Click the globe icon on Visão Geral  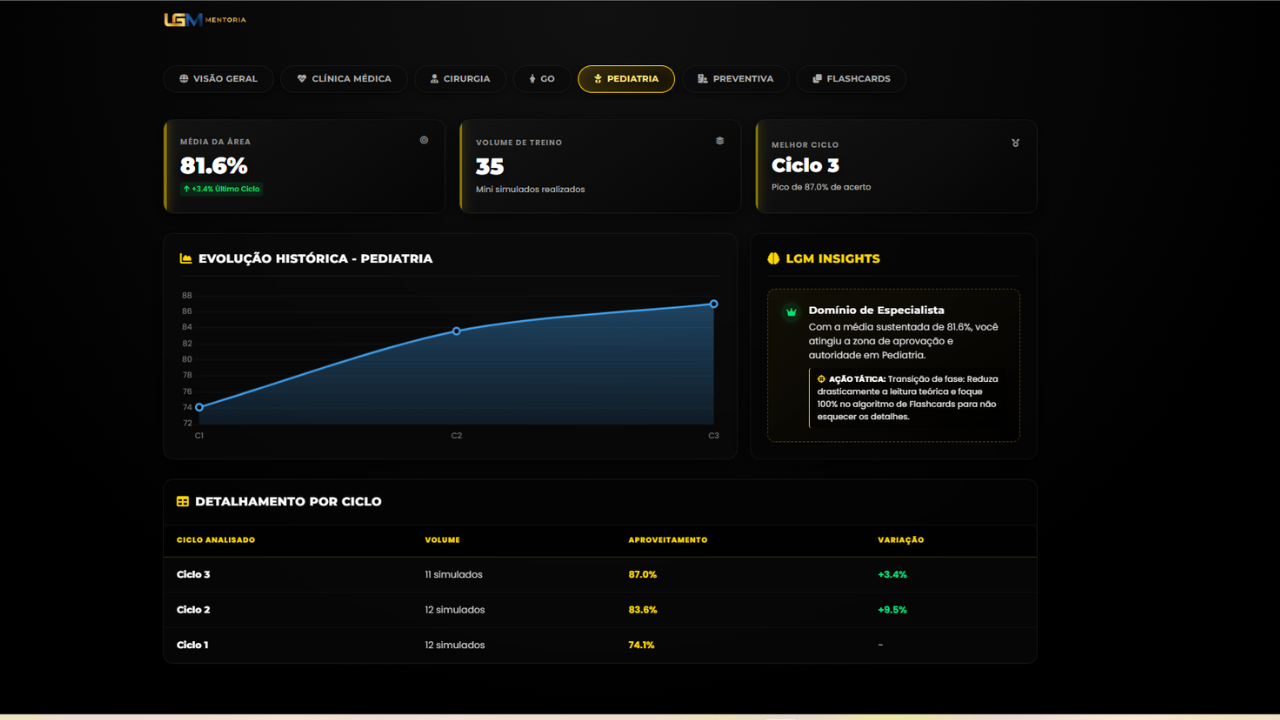(184, 78)
